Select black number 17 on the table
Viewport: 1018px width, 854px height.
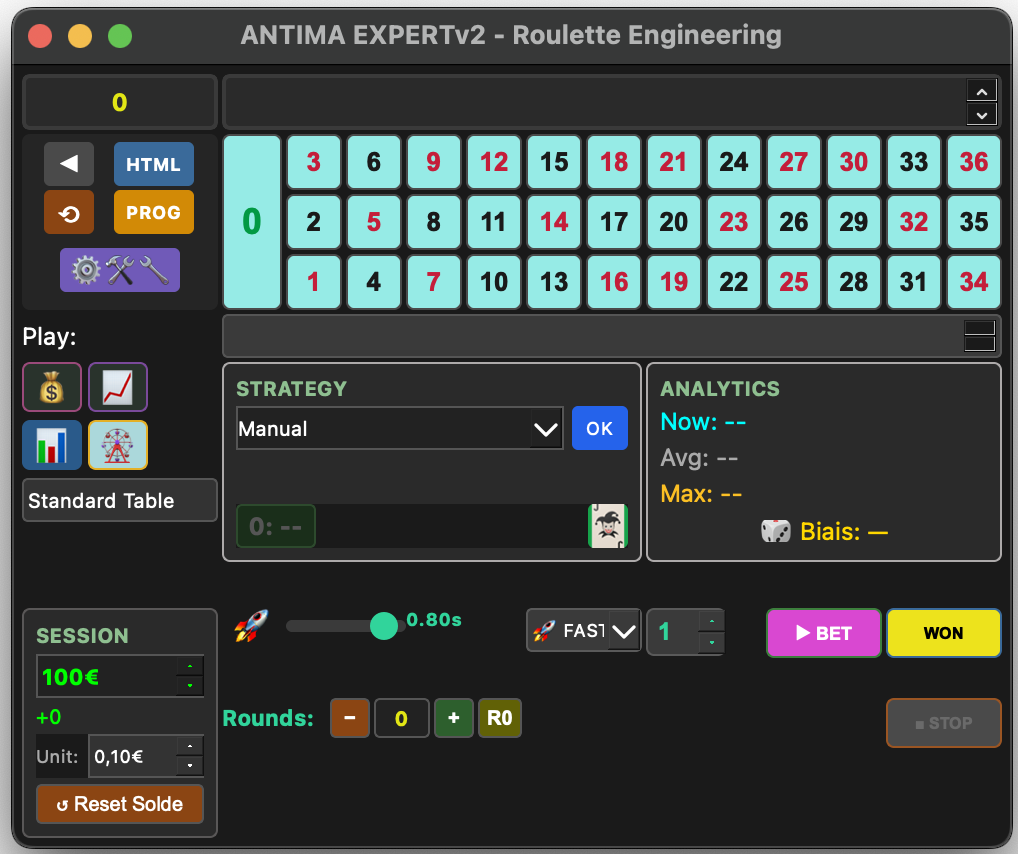click(614, 222)
